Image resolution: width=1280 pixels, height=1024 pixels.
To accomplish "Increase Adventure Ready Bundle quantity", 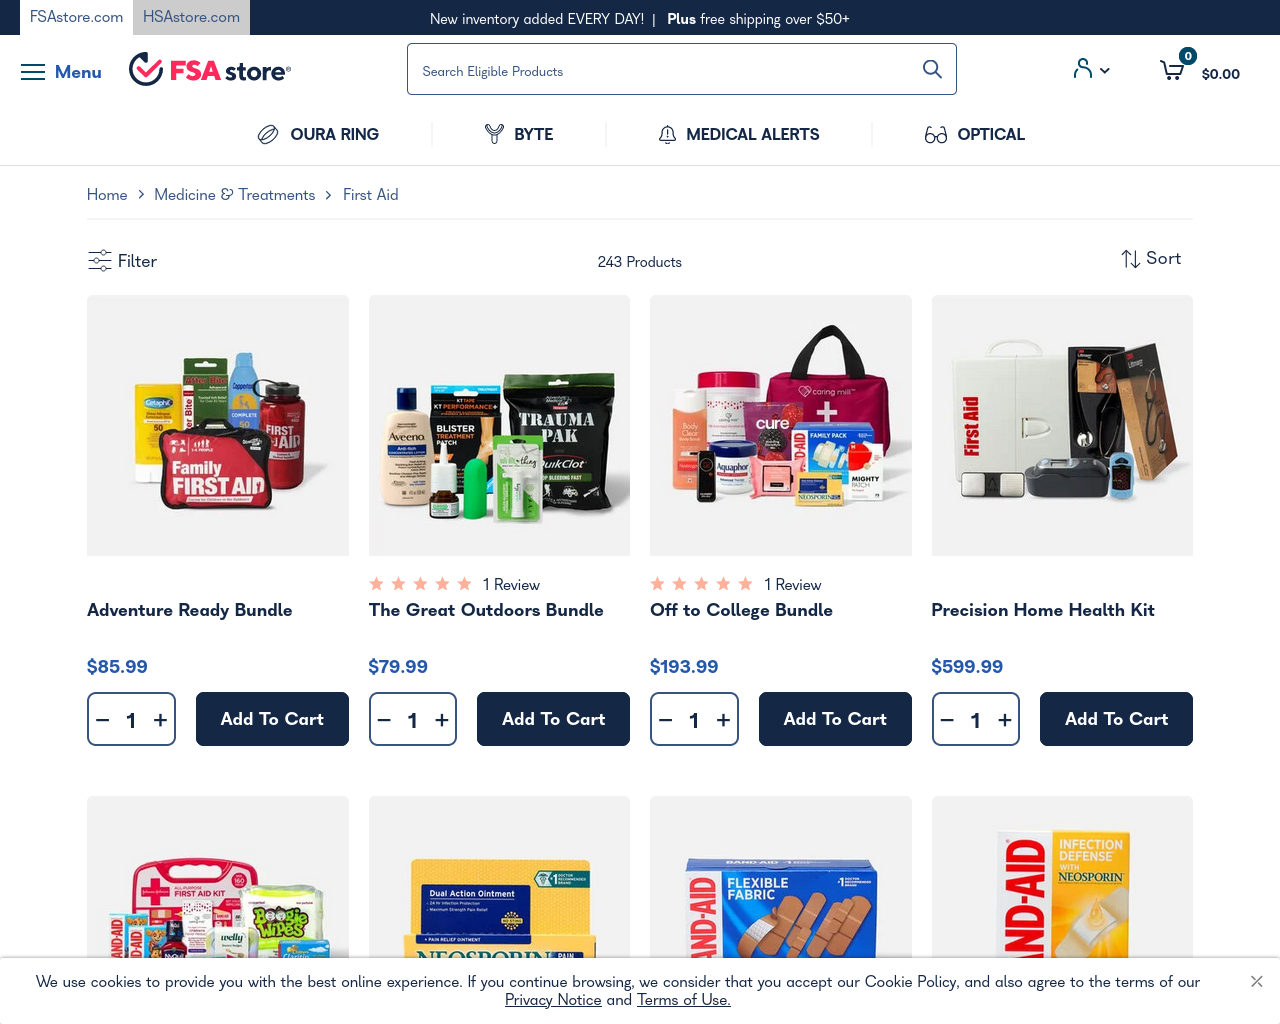I will pos(160,720).
